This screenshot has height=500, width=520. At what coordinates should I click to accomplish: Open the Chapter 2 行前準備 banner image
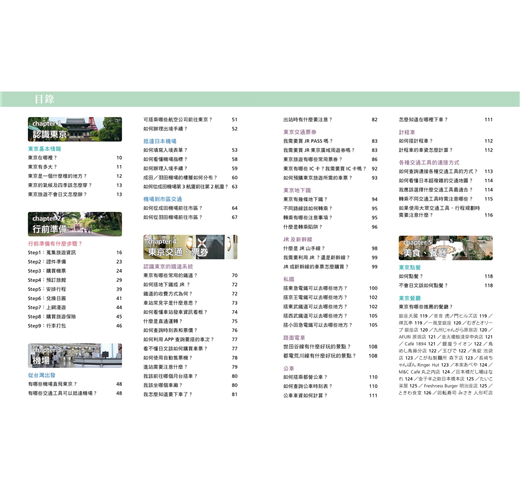75,224
